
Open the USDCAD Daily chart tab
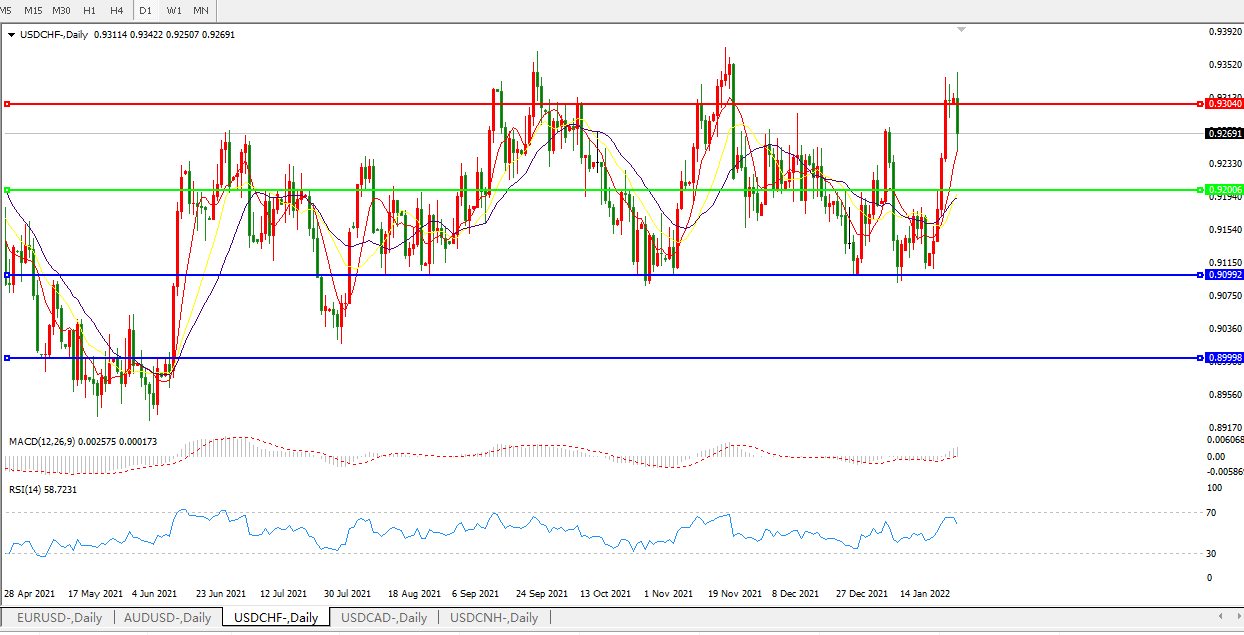tap(384, 617)
